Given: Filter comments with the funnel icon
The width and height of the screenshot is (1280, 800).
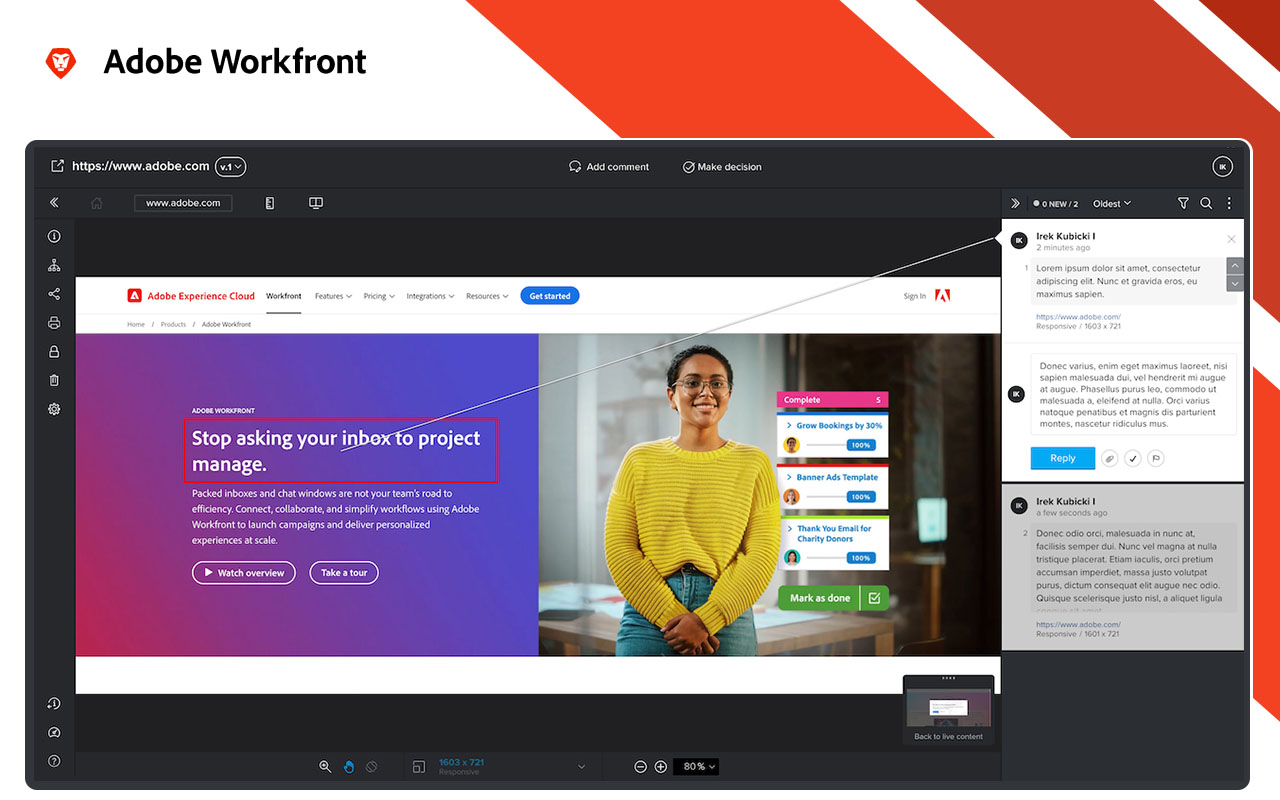Looking at the screenshot, I should (1182, 202).
